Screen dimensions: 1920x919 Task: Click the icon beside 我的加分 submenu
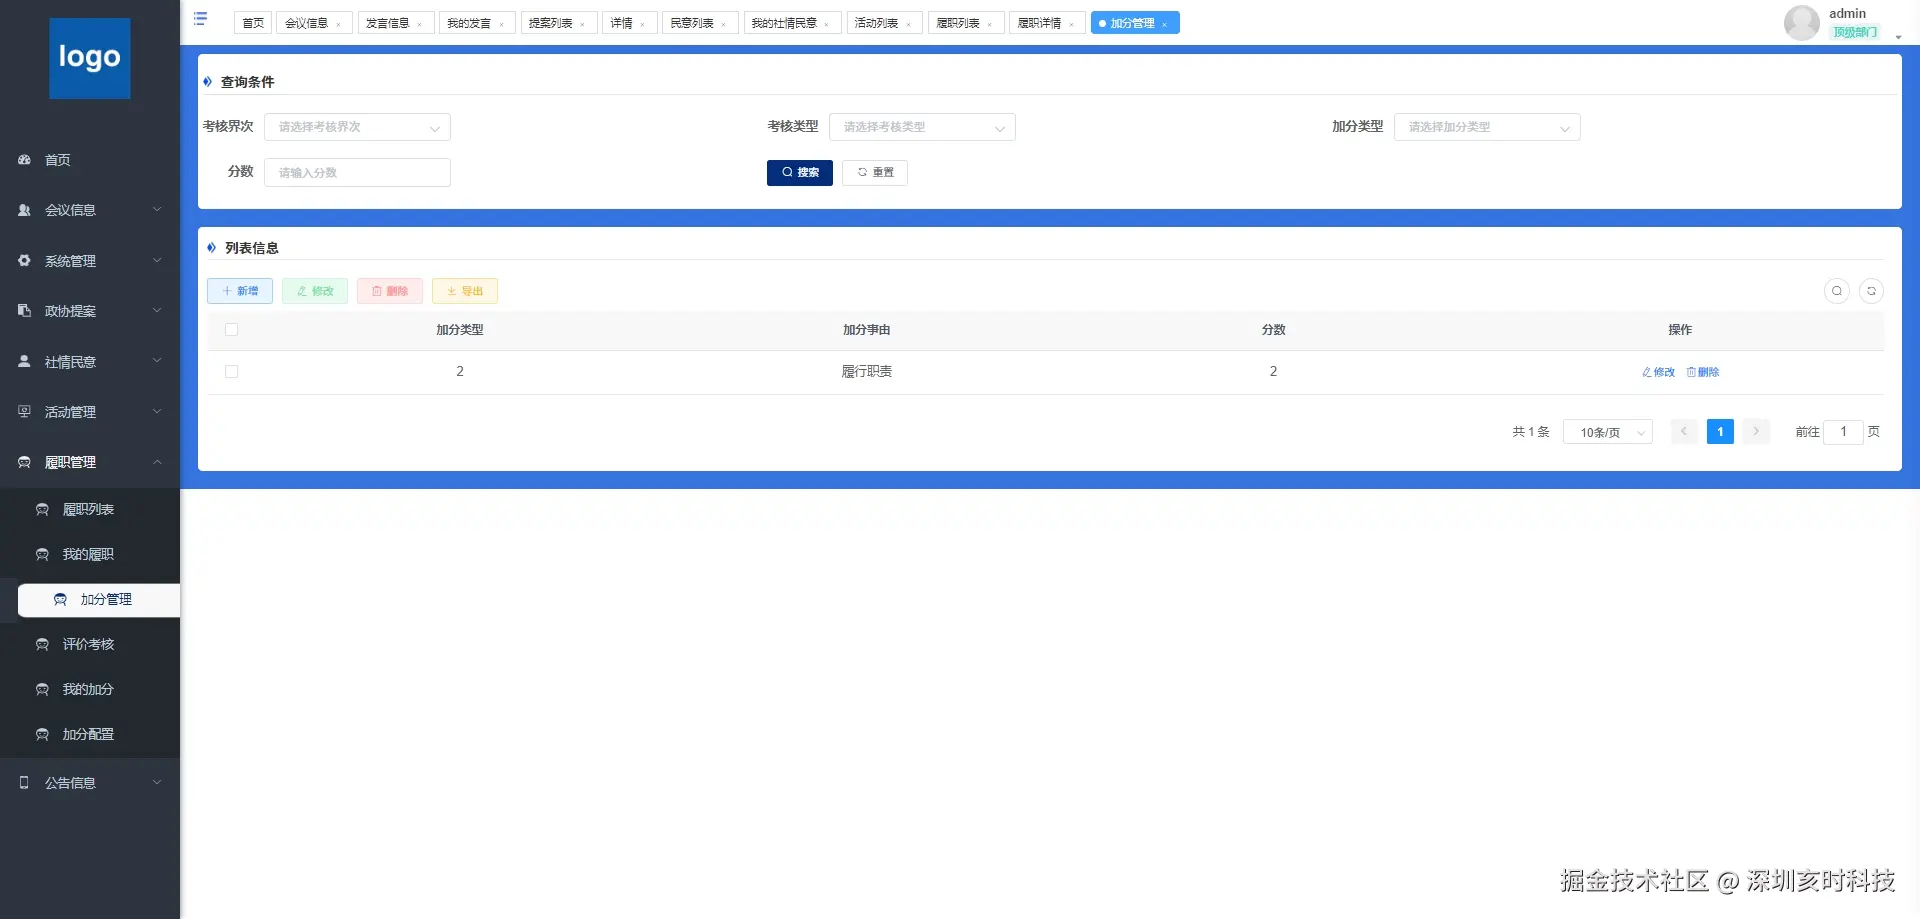[42, 690]
